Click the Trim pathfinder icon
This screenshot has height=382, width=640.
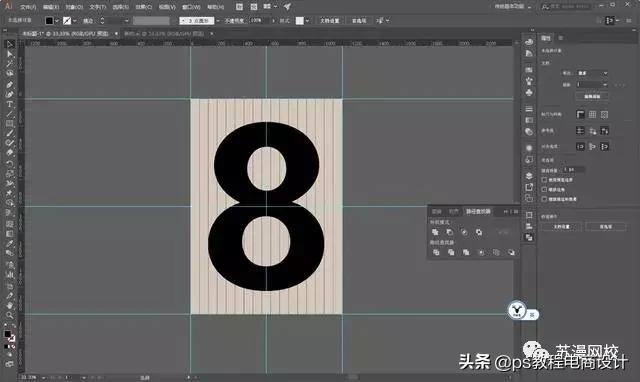451,253
